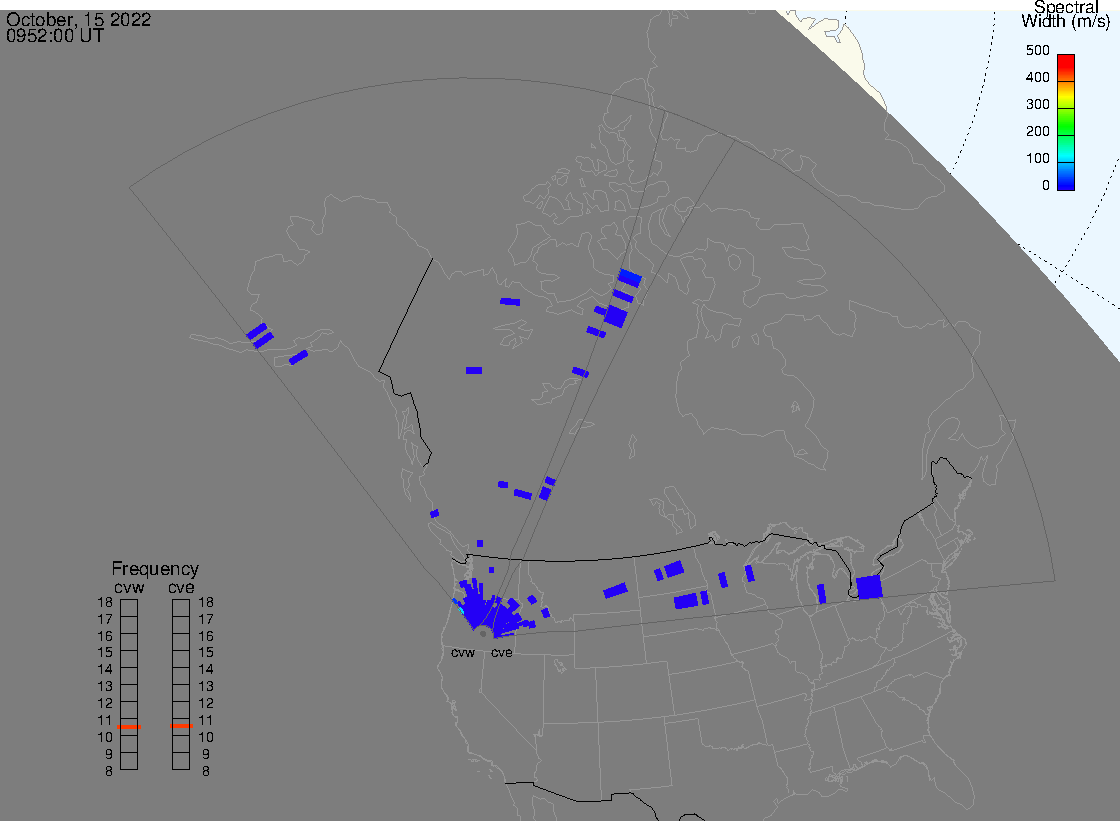The image size is (1120, 821).
Task: Click the 500 label on the color scale
Action: point(1037,50)
